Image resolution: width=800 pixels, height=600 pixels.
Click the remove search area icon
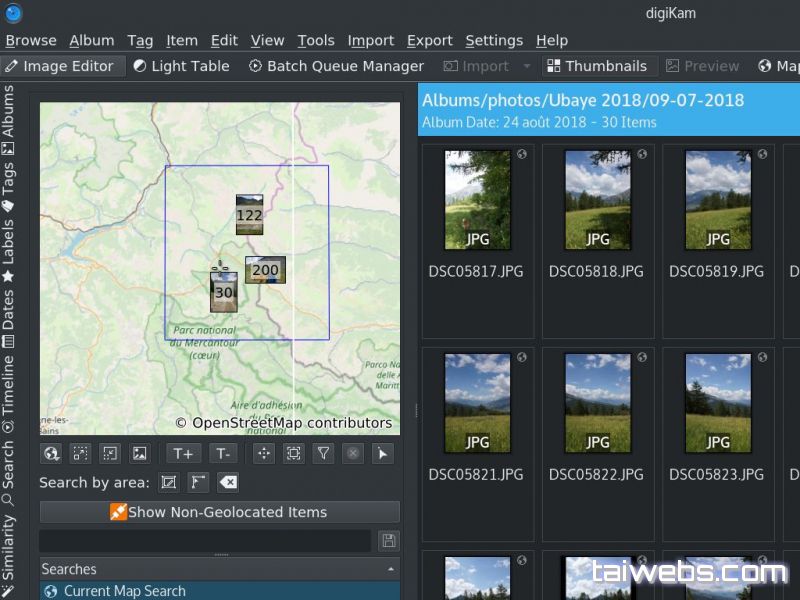228,483
